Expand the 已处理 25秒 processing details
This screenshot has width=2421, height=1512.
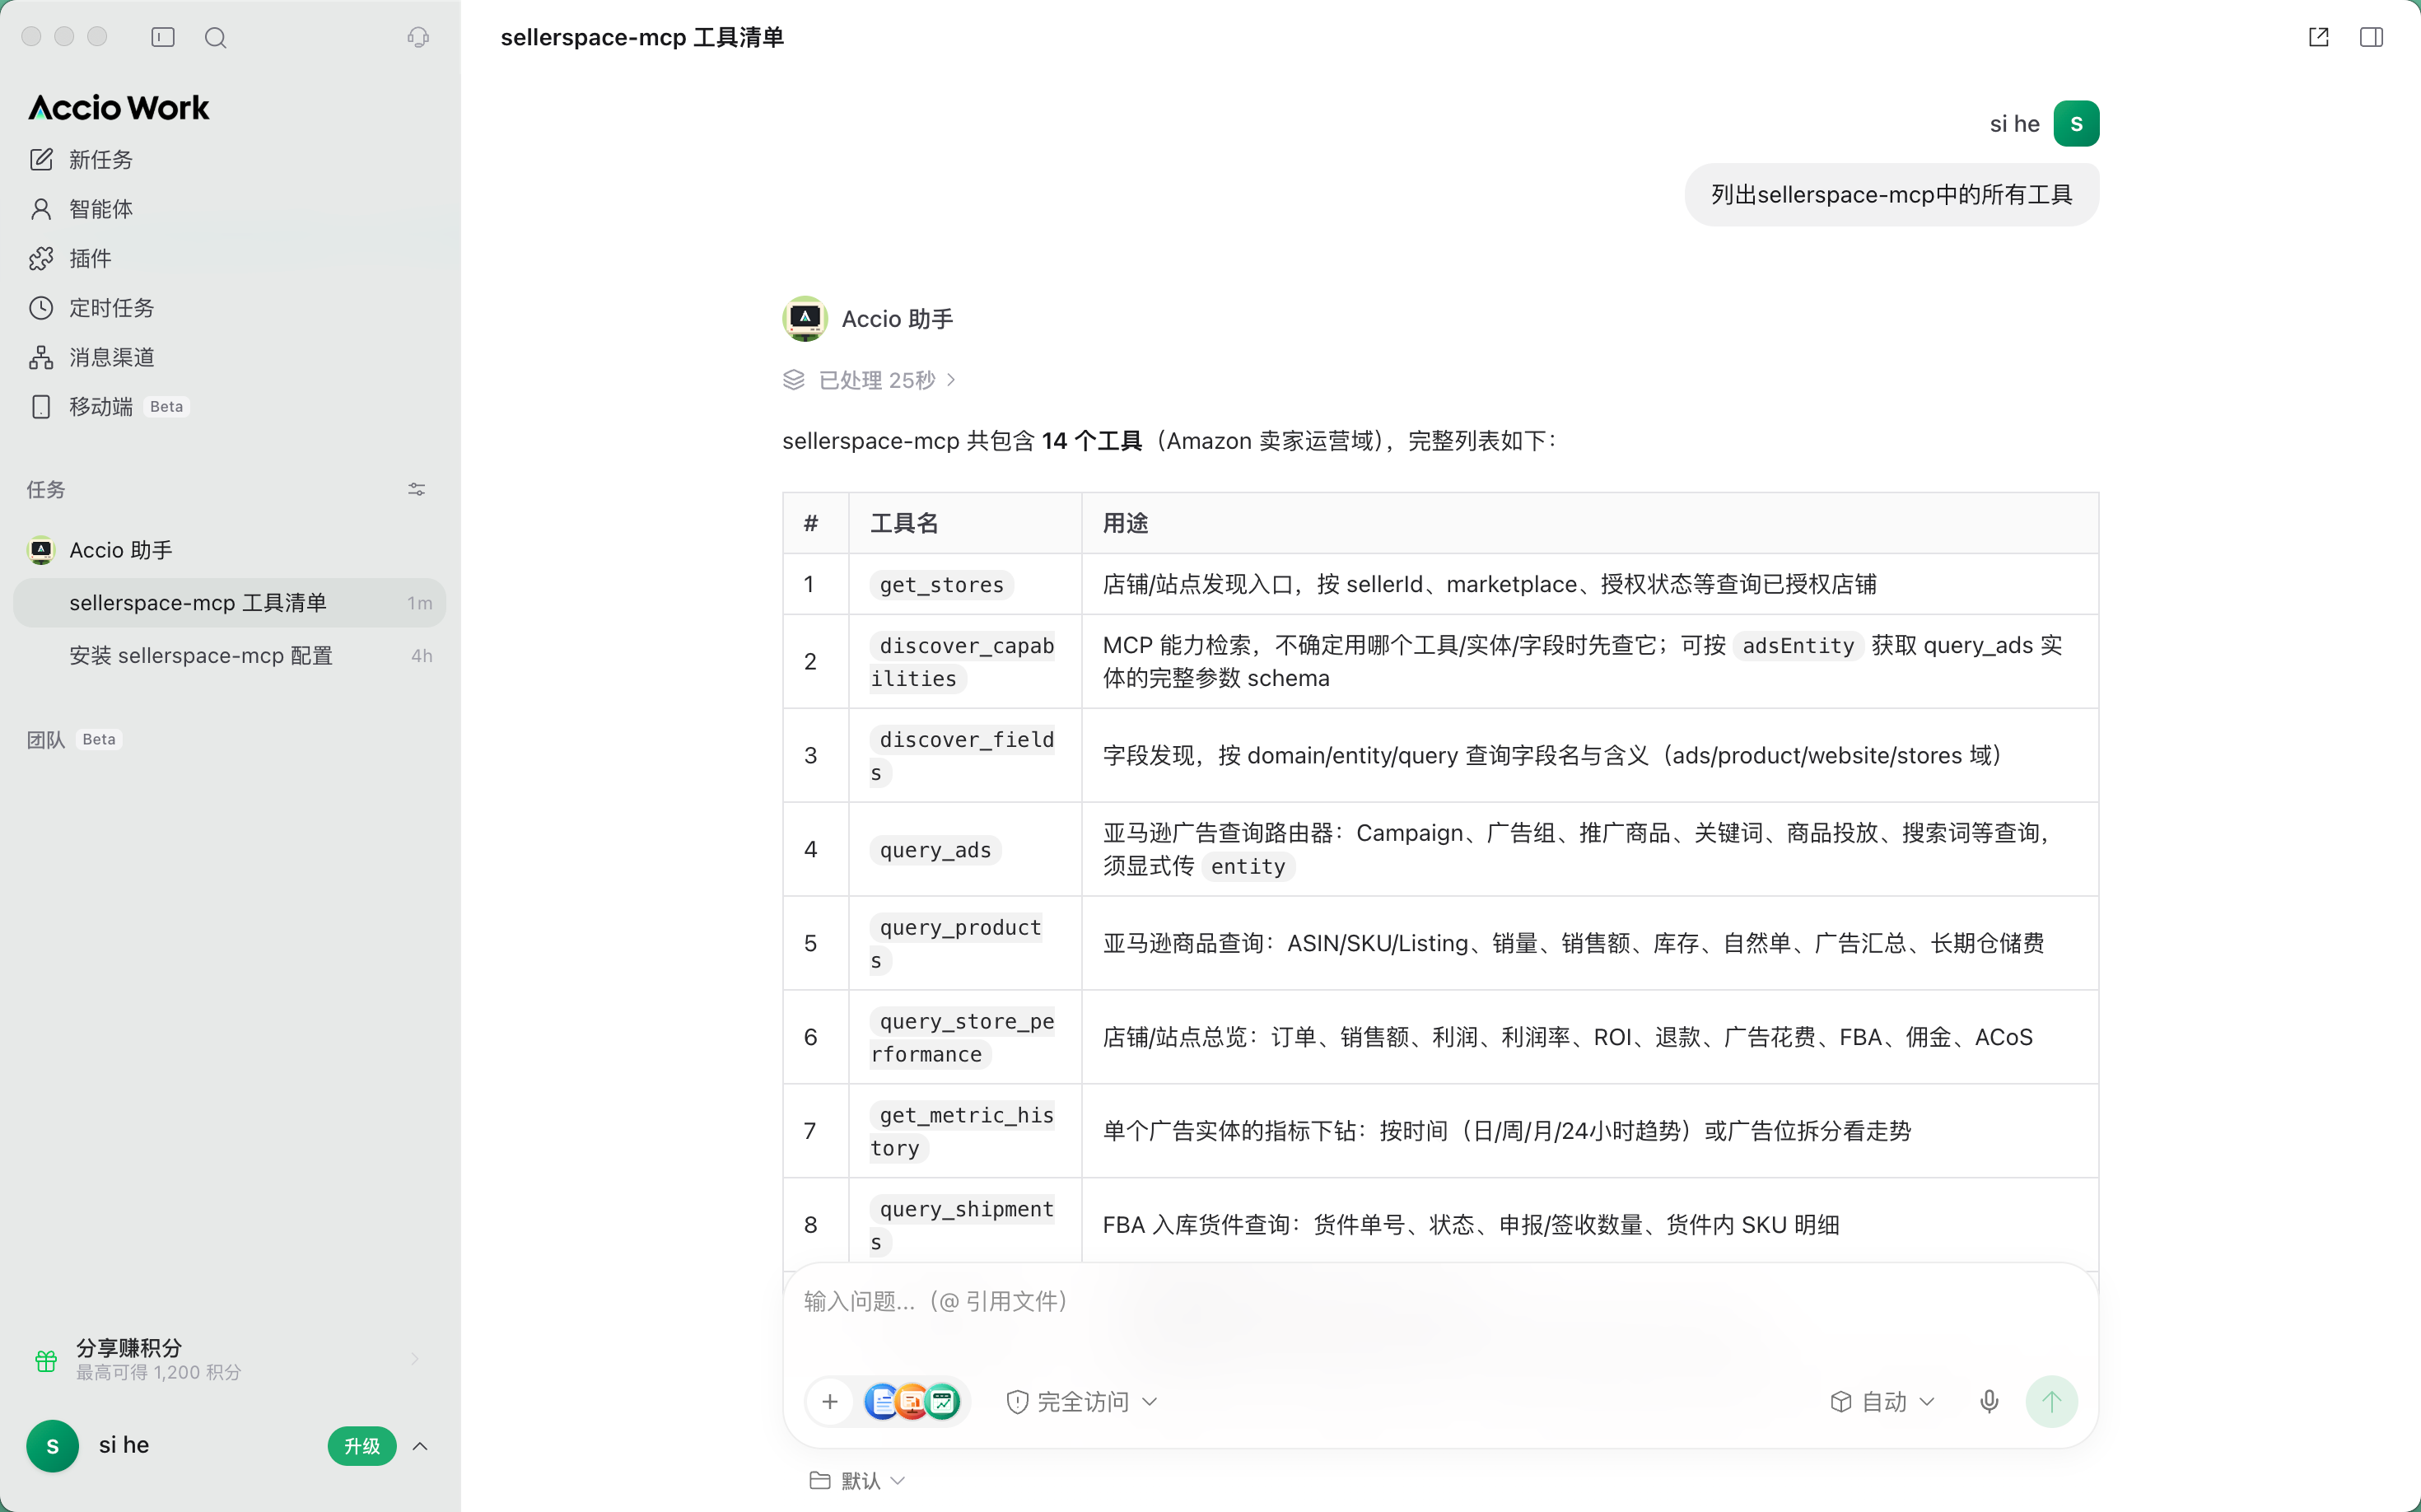pos(869,380)
